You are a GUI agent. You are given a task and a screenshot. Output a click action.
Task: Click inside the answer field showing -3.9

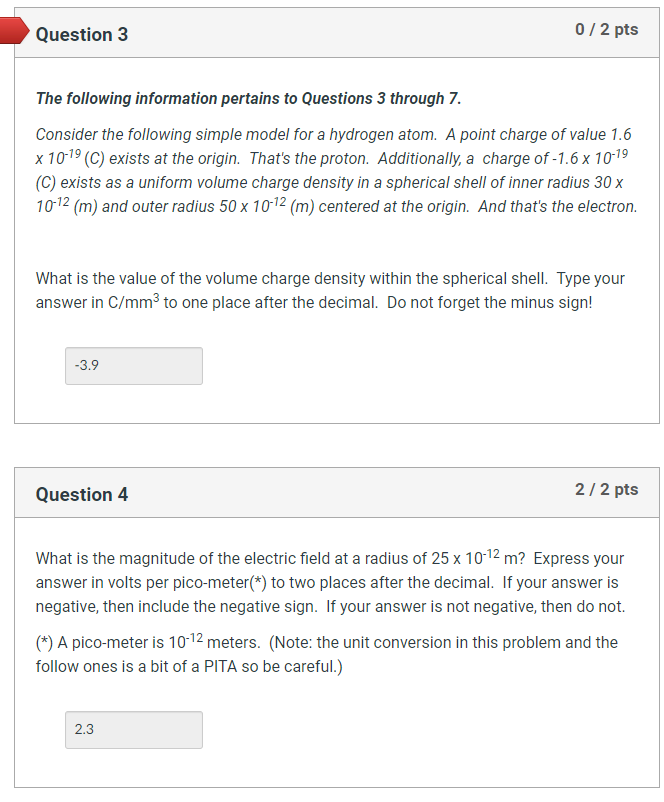(133, 365)
